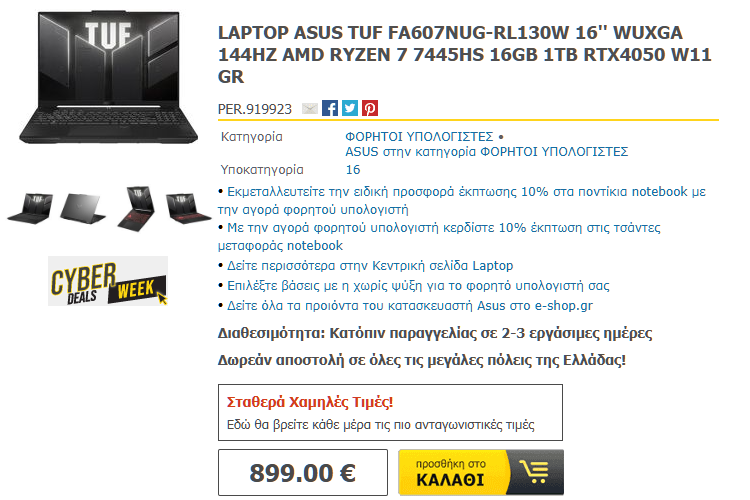Pin product on Pinterest

click(x=370, y=109)
